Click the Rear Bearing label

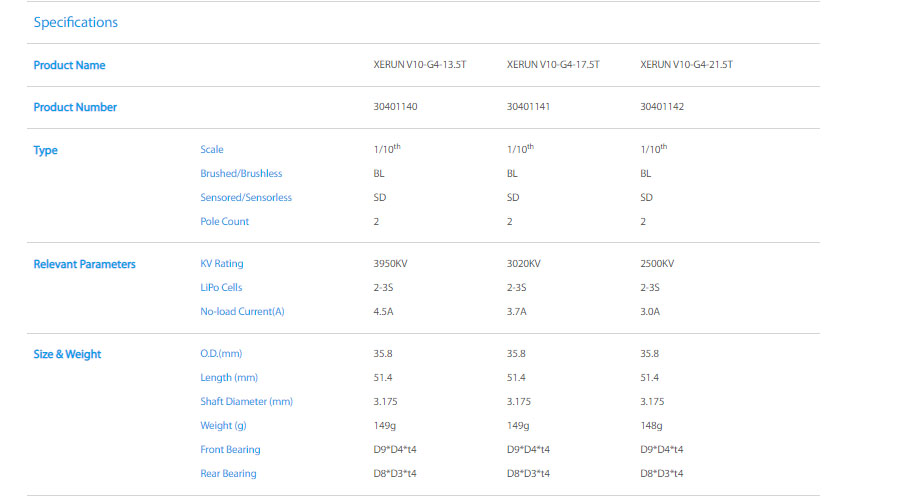[228, 474]
